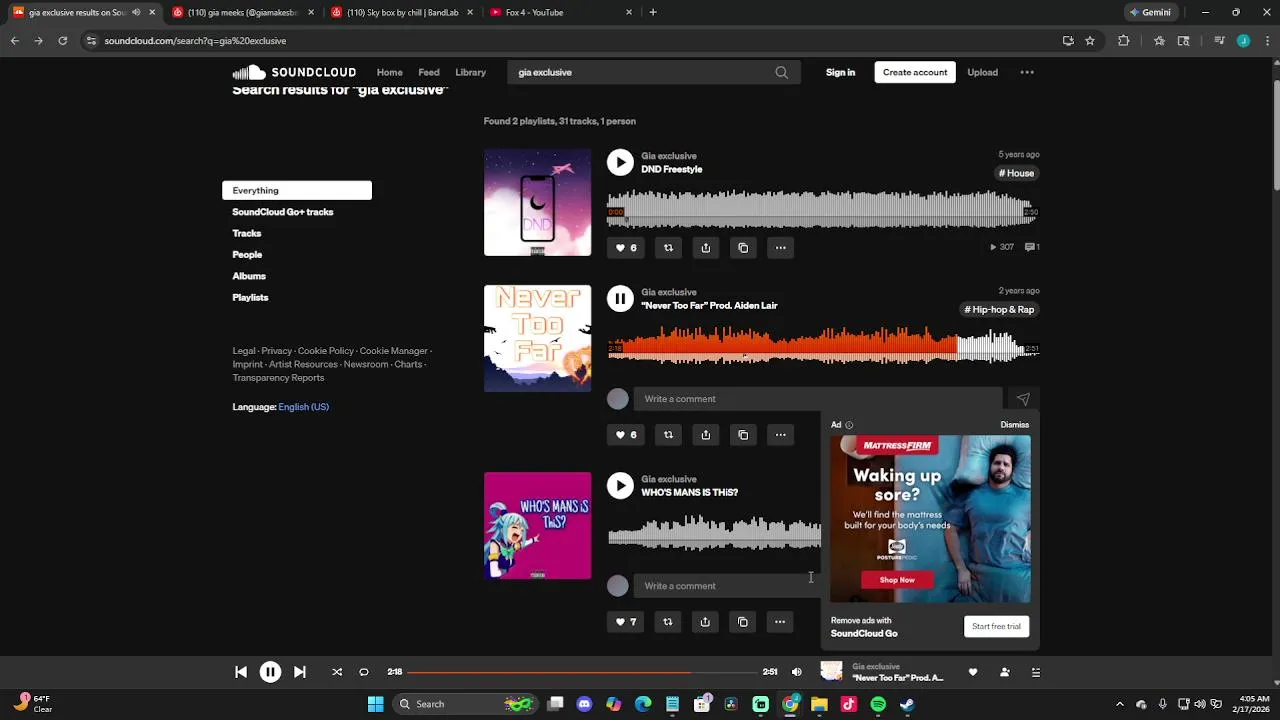Pause the Never Too Far track
The width and height of the screenshot is (1280, 720).
(620, 298)
